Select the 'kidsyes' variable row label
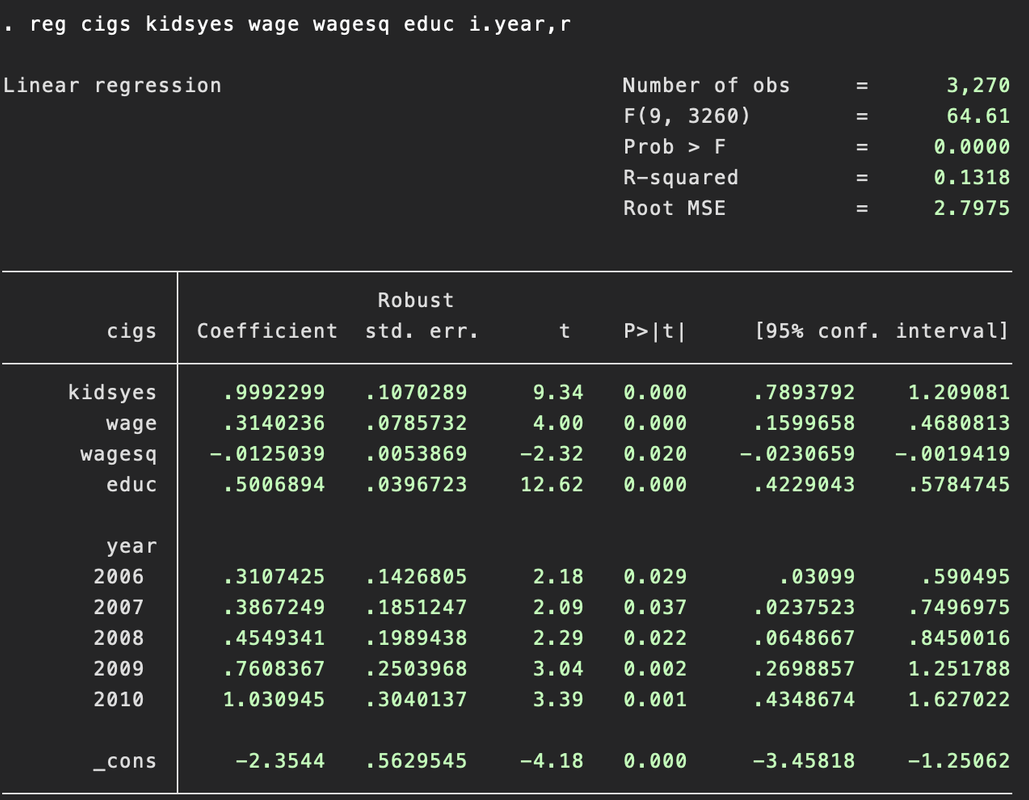Viewport: 1029px width, 800px height. [112, 392]
